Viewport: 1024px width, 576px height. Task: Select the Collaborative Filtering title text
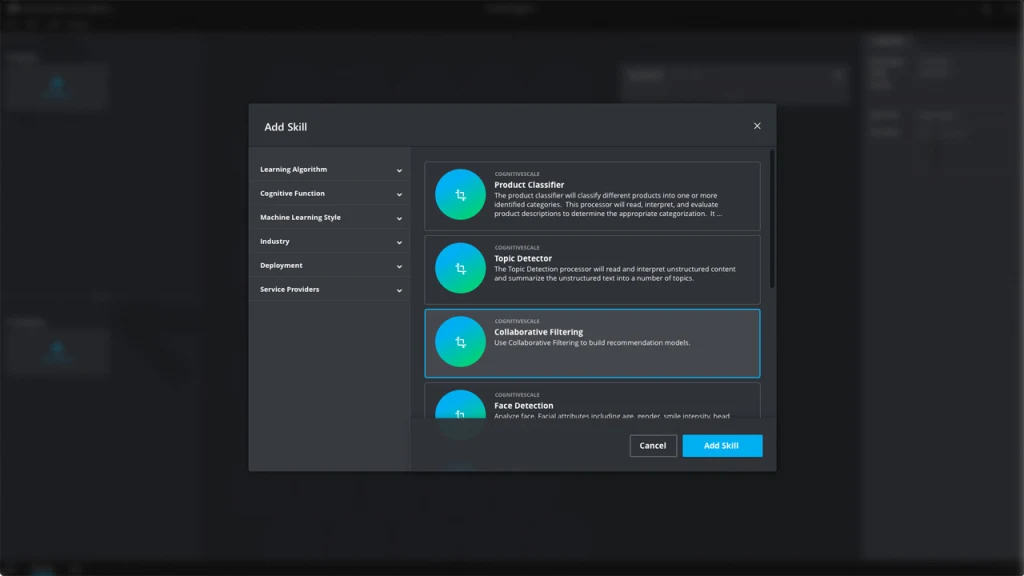(538, 332)
